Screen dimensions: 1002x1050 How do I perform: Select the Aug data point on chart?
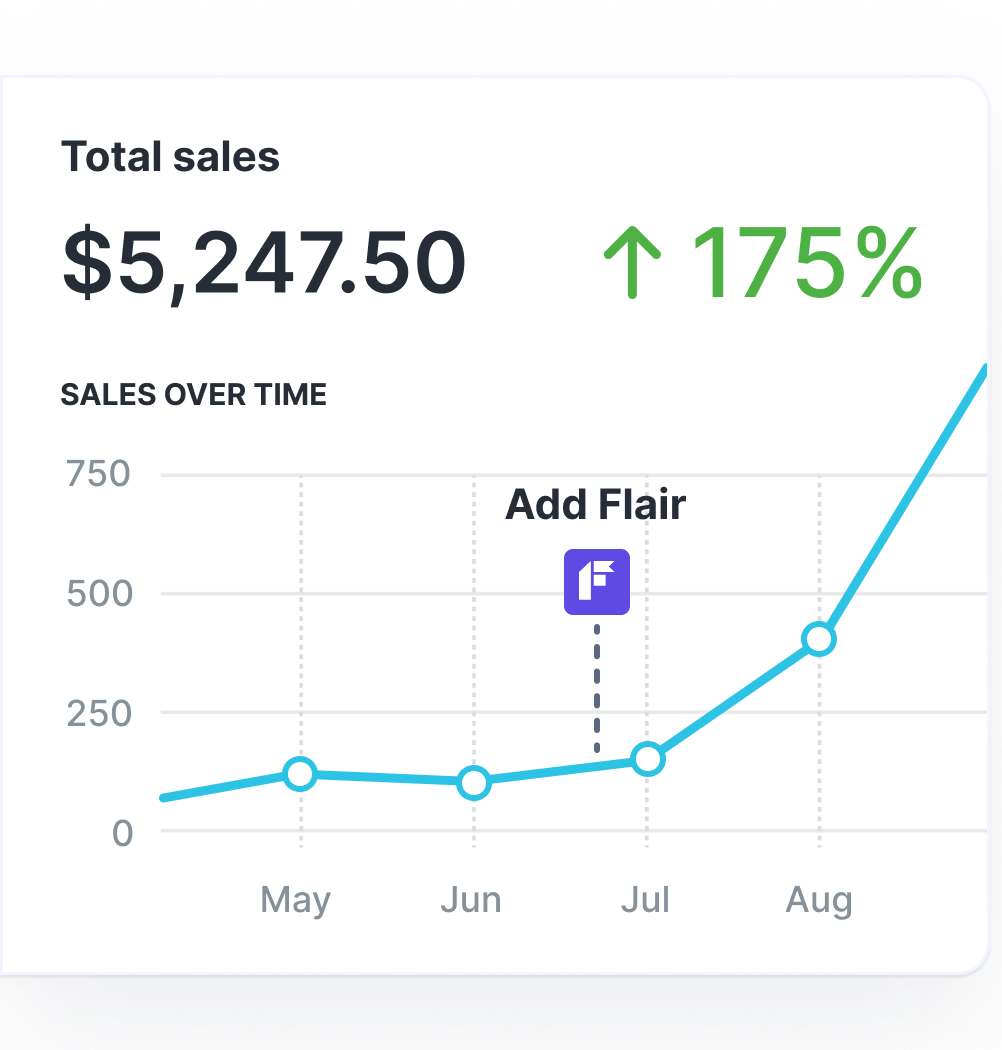click(x=819, y=639)
